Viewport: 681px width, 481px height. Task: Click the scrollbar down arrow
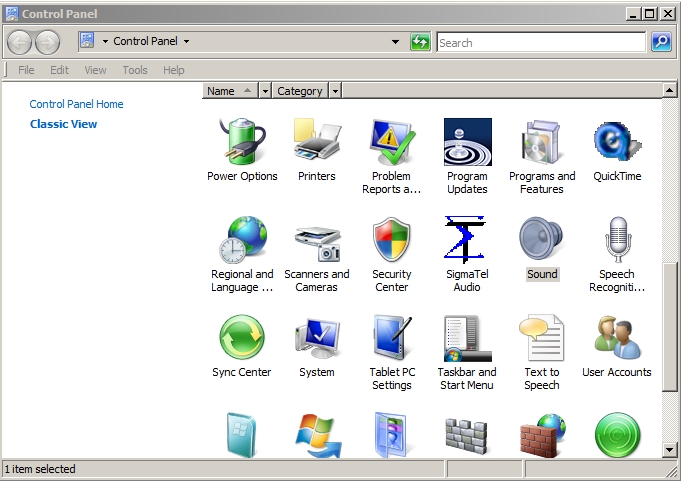[x=670, y=450]
